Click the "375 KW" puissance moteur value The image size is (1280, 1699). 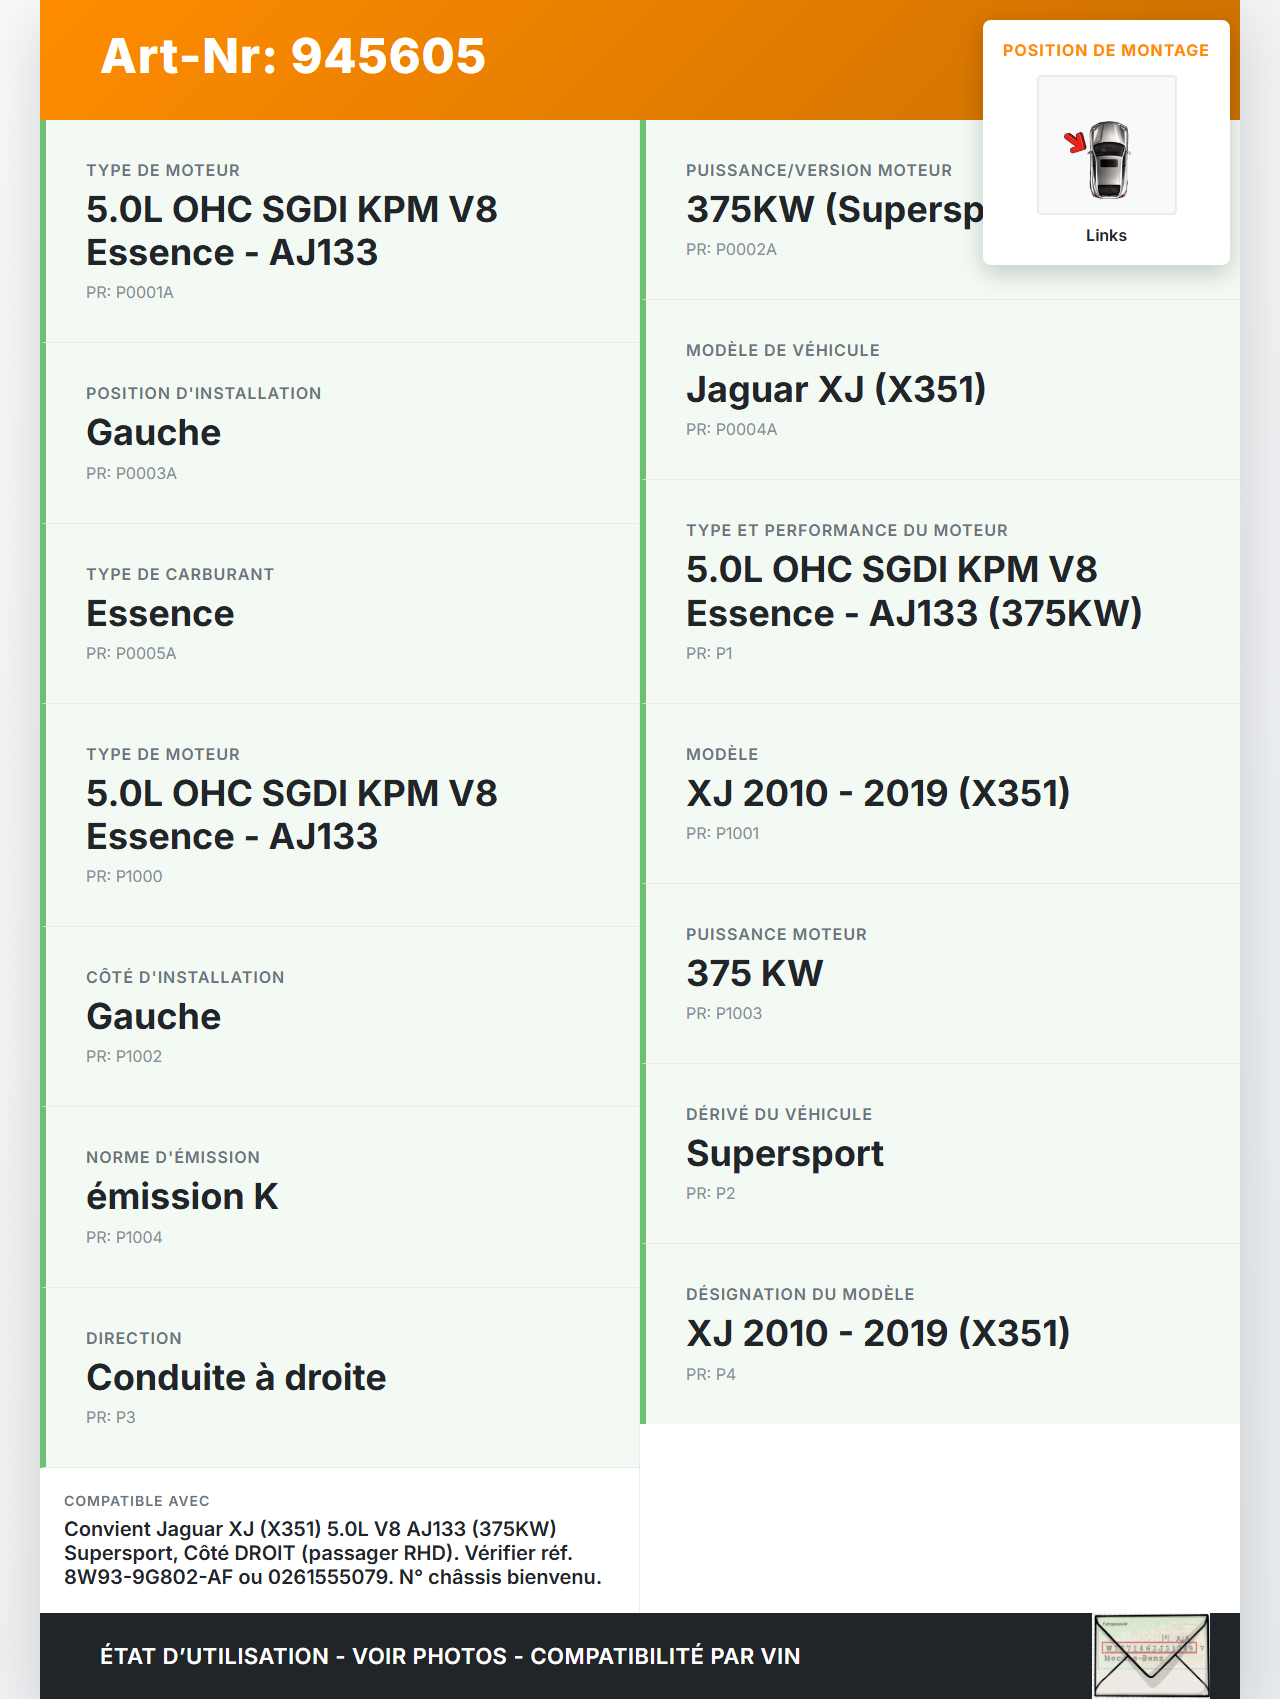click(755, 973)
